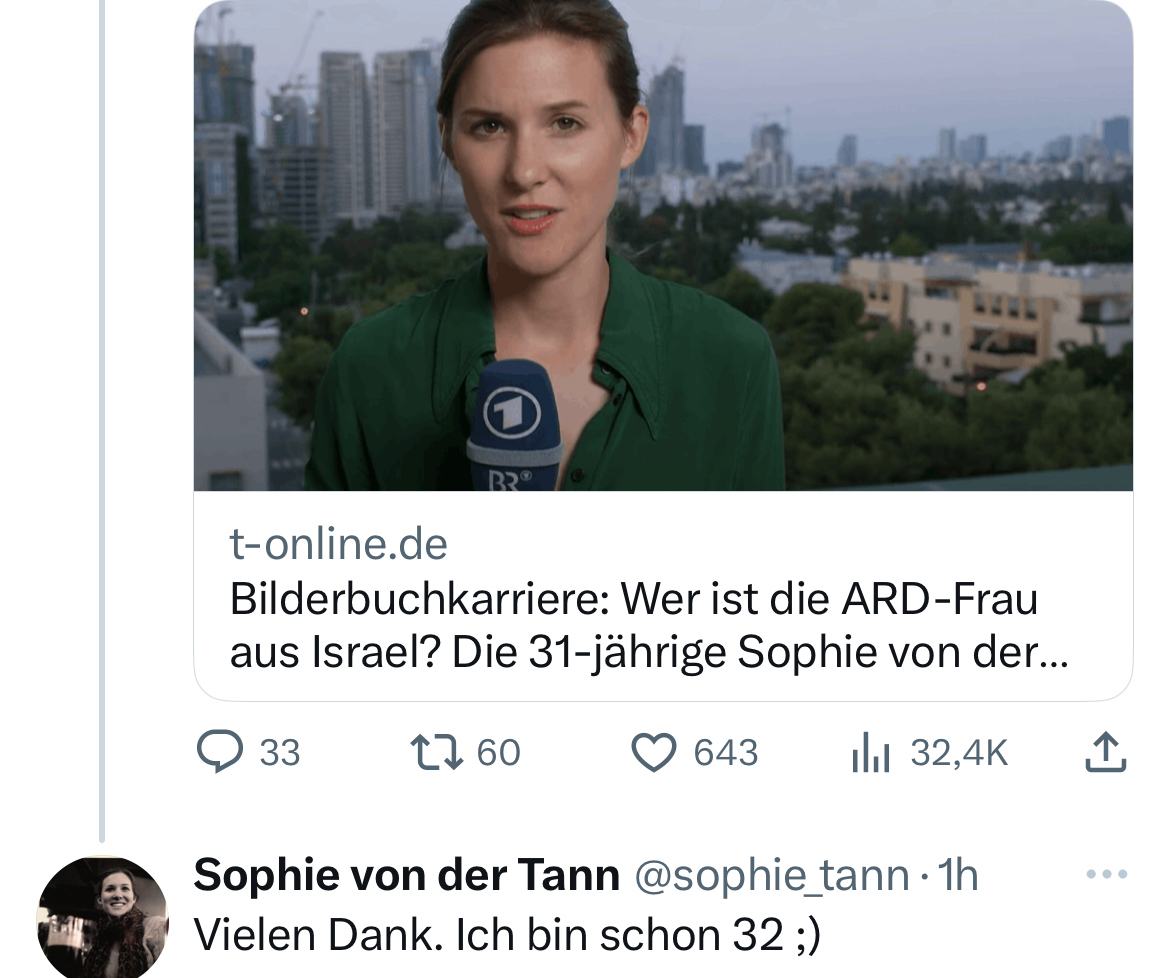Click the reply count 33
1170x978 pixels.
pos(279,753)
